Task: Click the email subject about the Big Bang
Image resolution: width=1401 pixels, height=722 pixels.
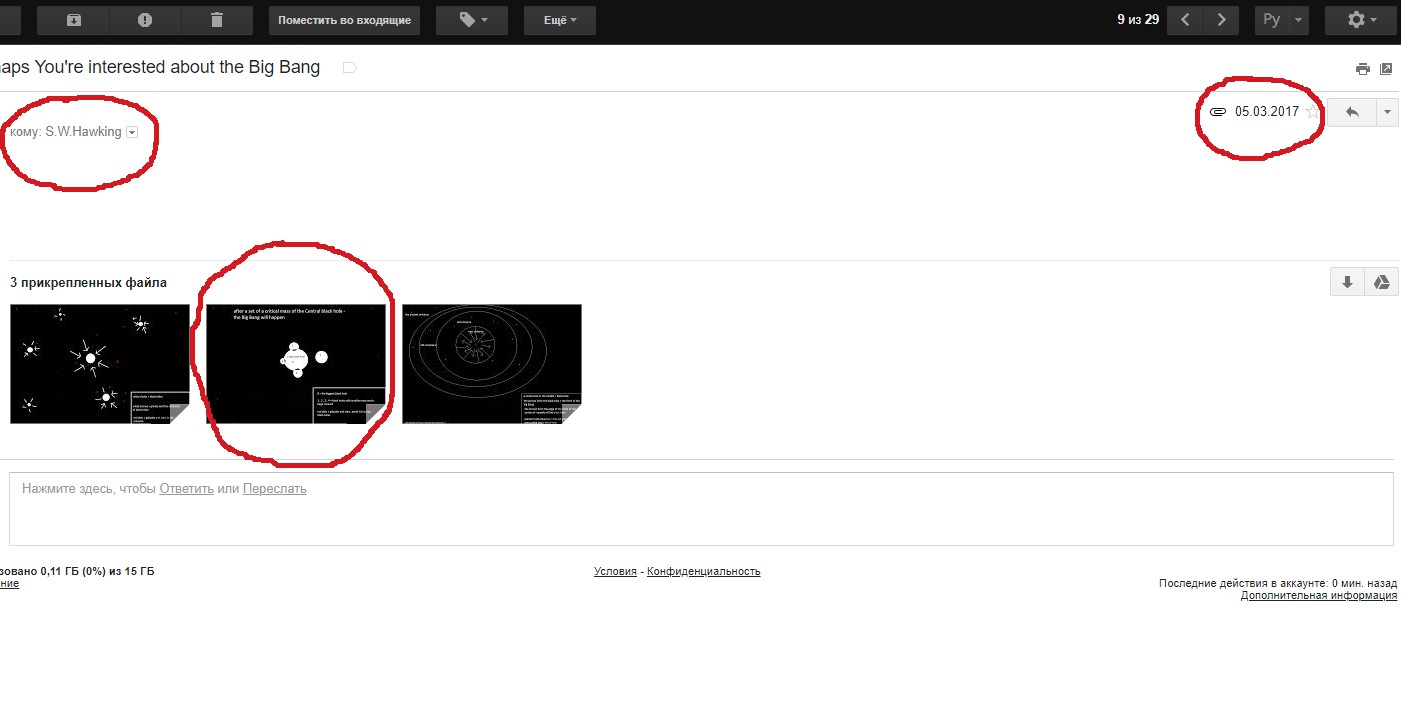Action: coord(160,68)
